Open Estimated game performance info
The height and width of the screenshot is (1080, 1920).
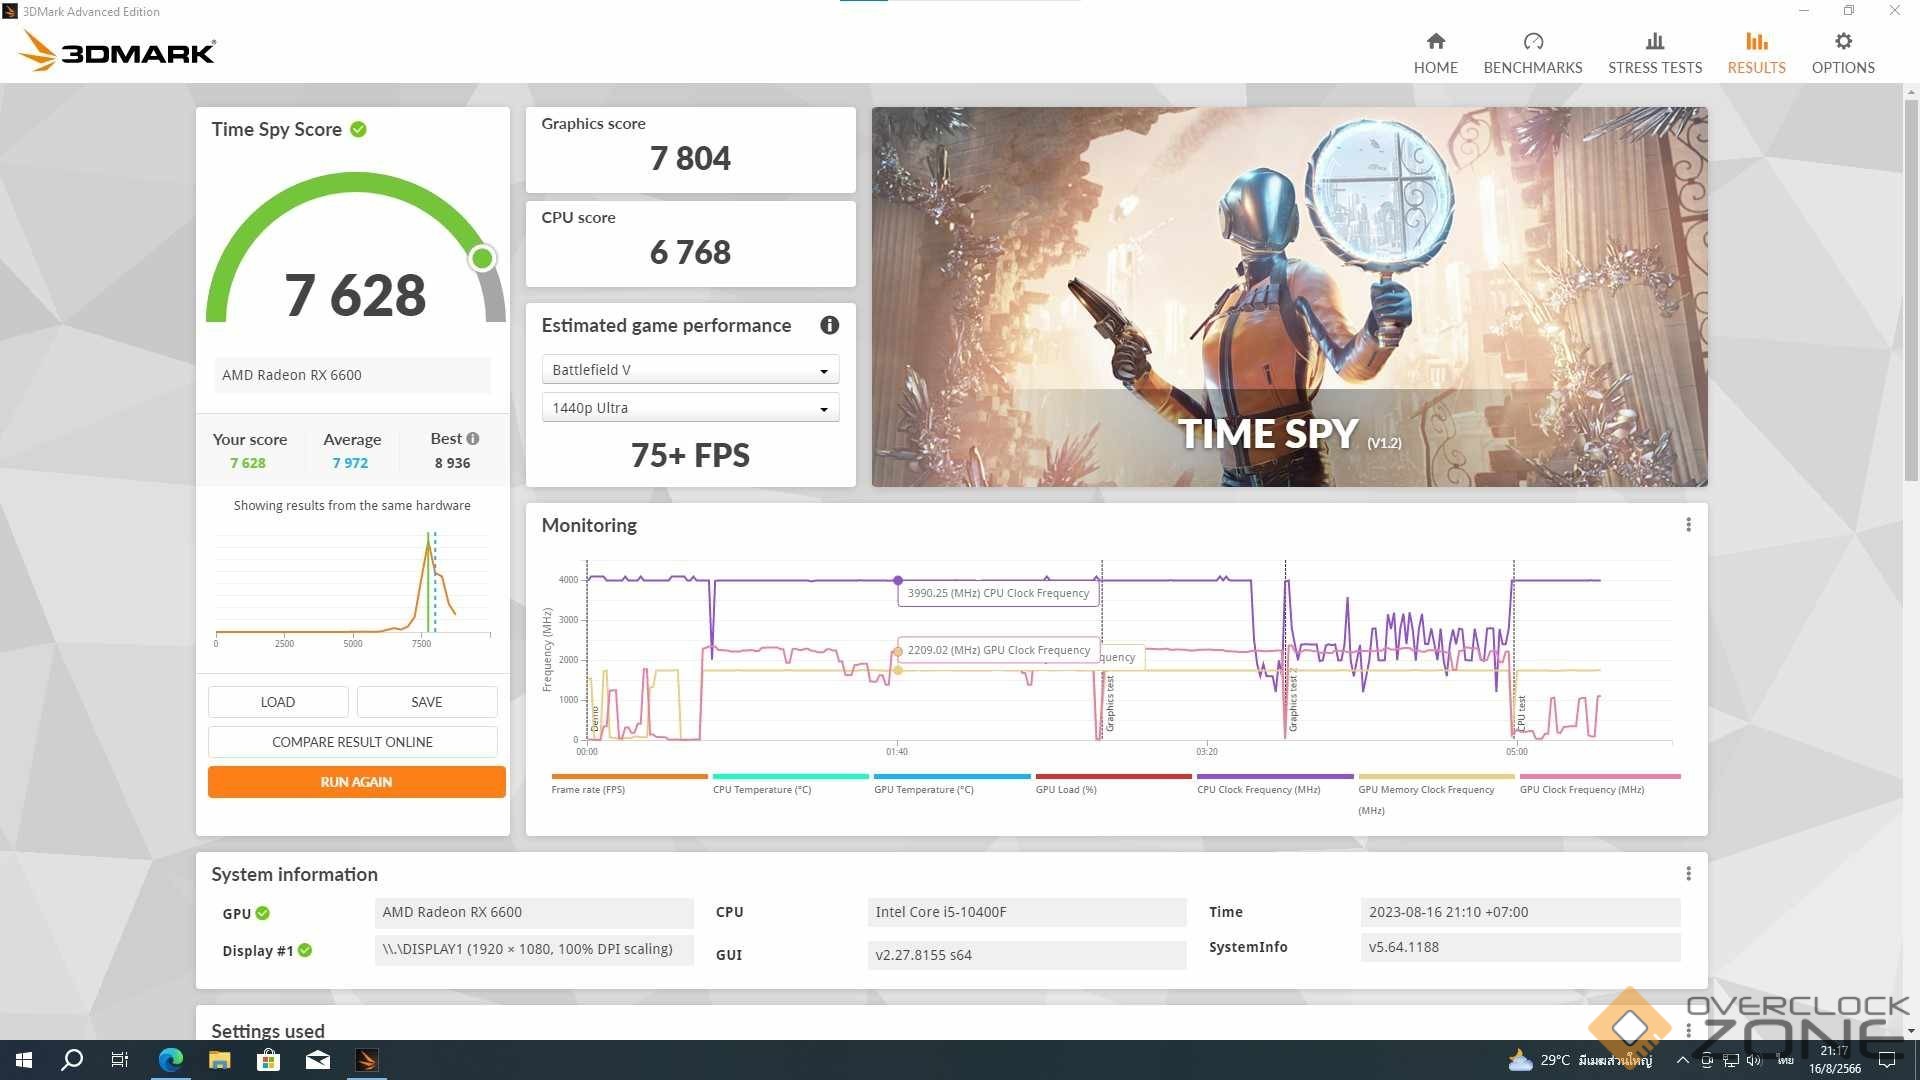[x=829, y=325]
